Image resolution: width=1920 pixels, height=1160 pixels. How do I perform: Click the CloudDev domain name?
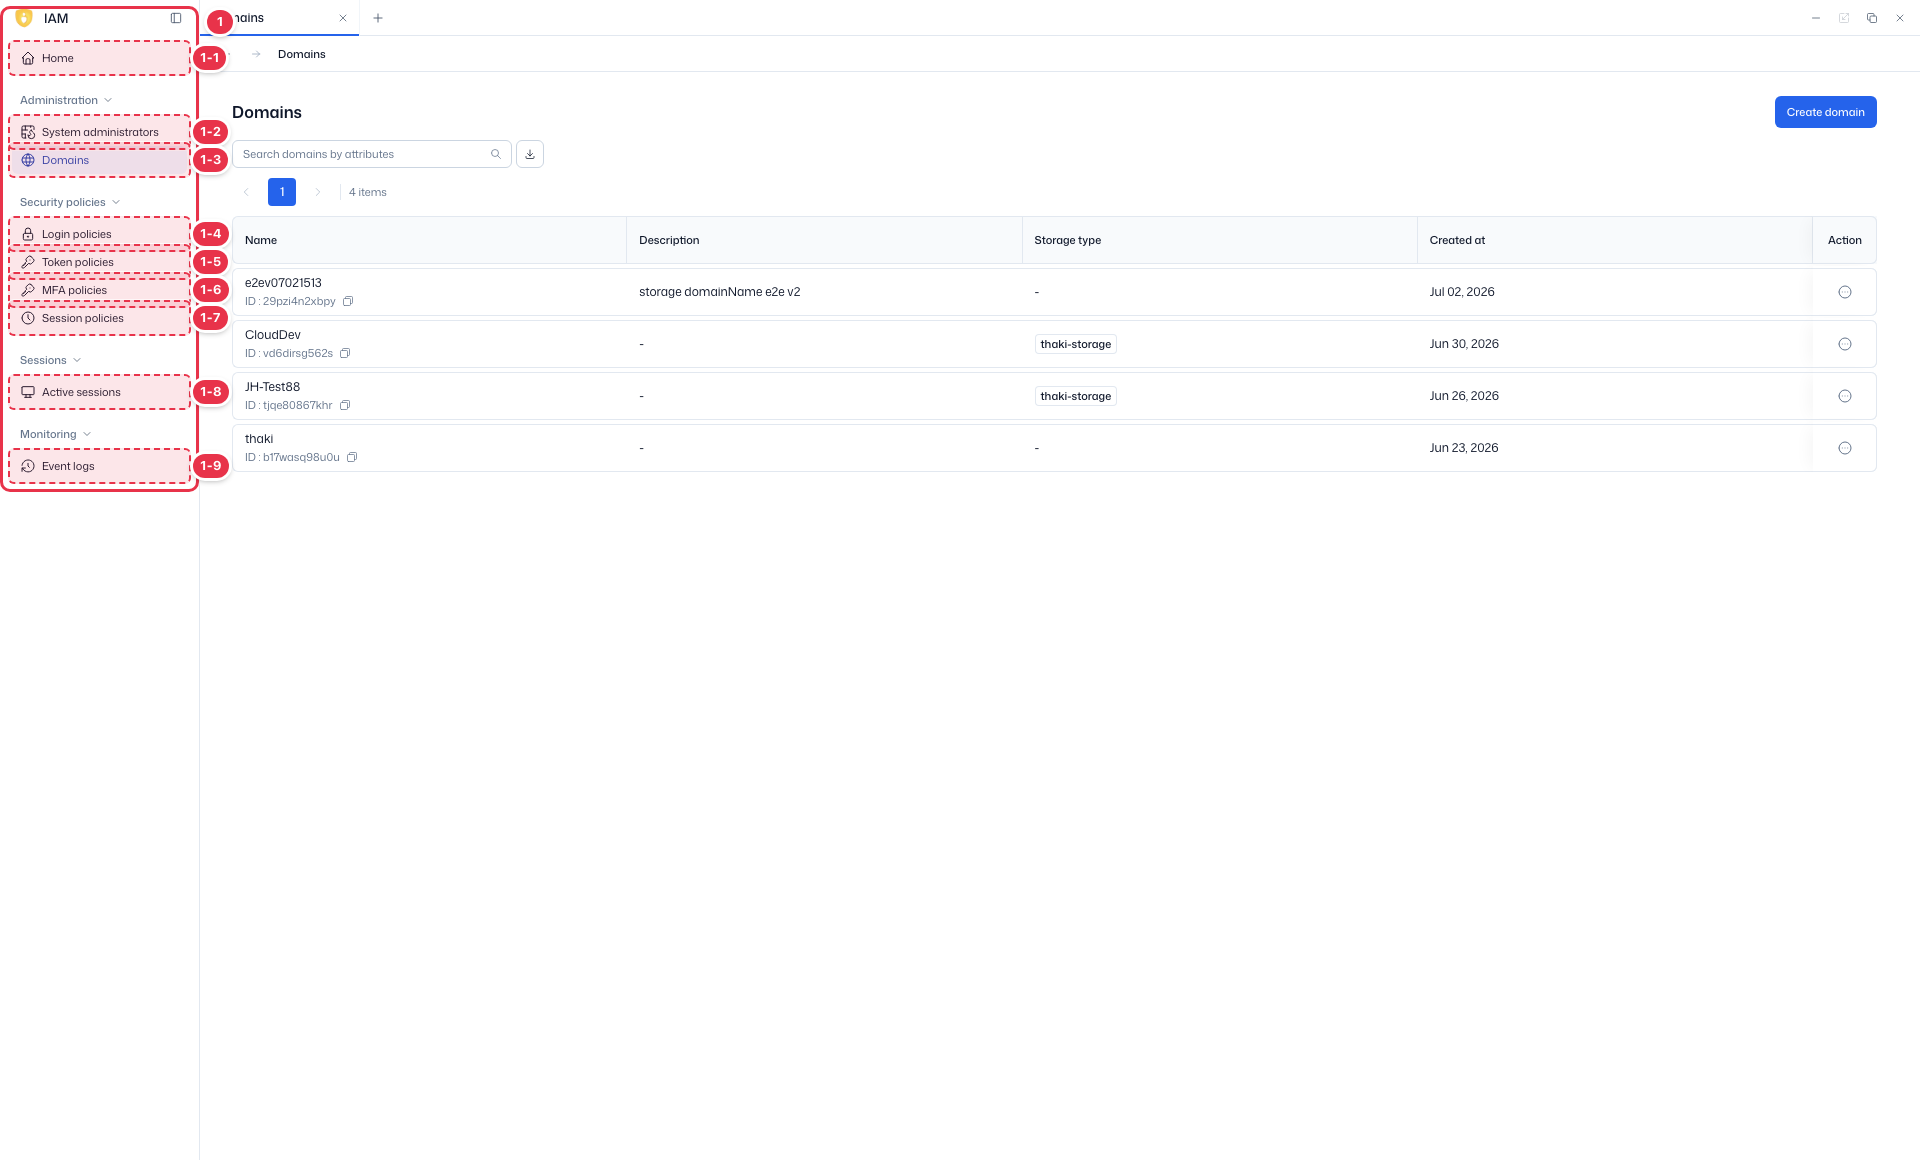pyautogui.click(x=273, y=335)
